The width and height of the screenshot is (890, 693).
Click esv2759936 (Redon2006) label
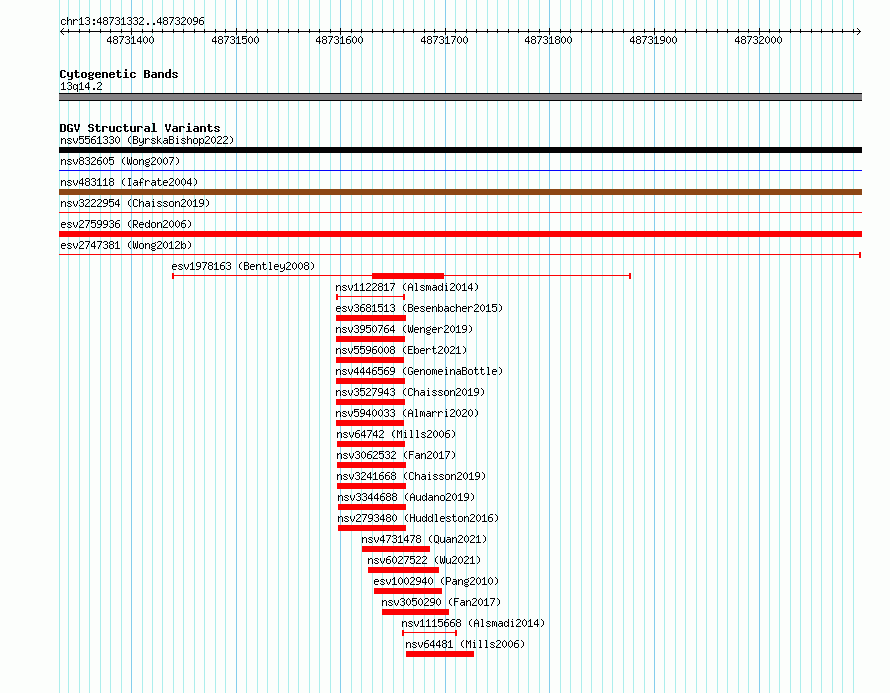(126, 224)
